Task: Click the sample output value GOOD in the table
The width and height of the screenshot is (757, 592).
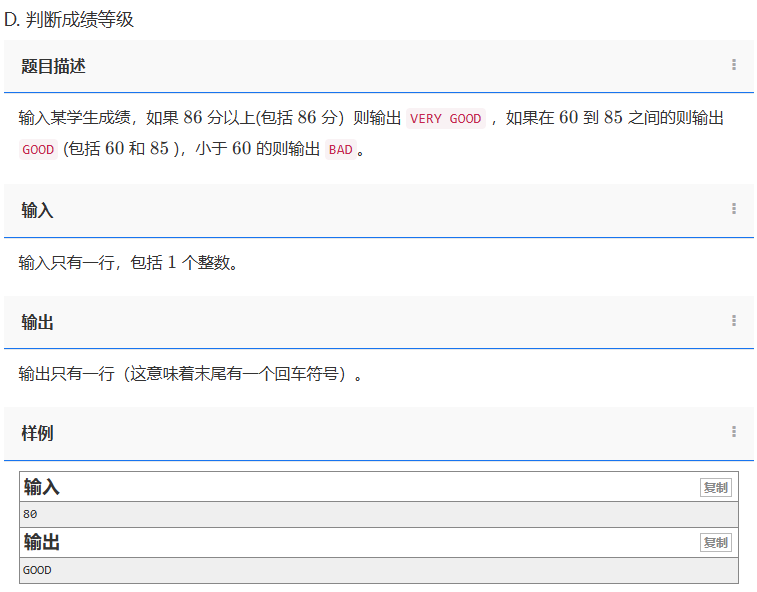Action: pyautogui.click(x=37, y=570)
